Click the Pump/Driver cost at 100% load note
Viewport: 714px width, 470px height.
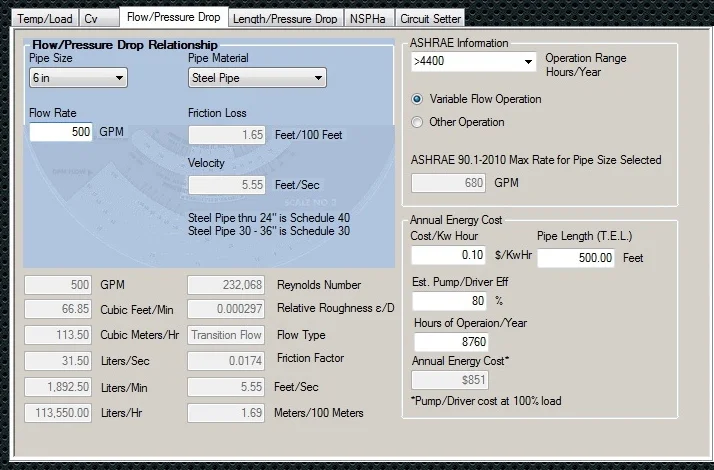[x=486, y=401]
